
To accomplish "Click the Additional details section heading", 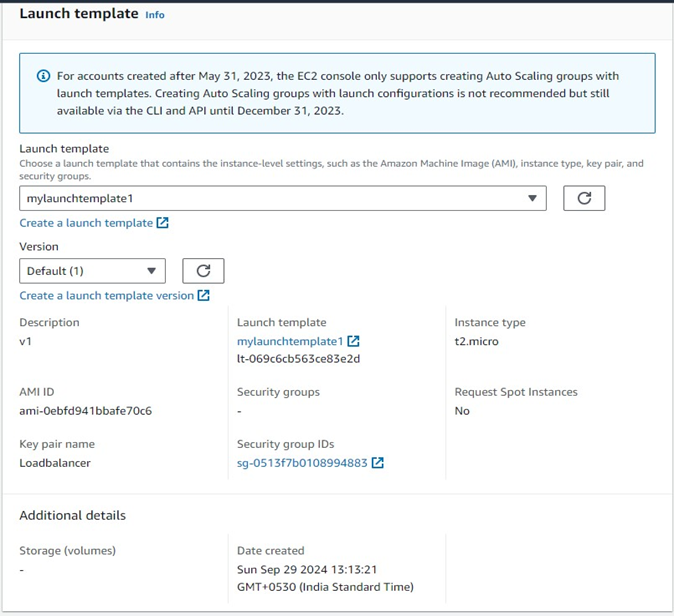I will point(73,515).
